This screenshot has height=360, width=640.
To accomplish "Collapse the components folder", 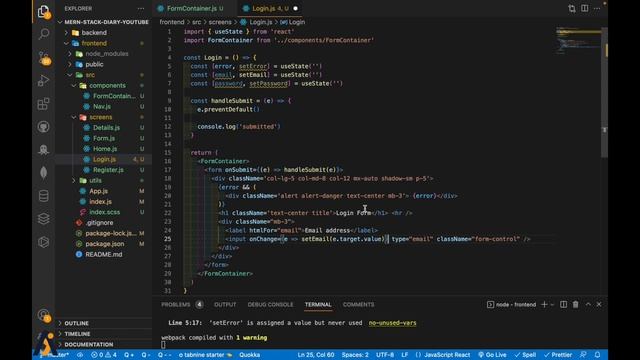I will 107,86.
